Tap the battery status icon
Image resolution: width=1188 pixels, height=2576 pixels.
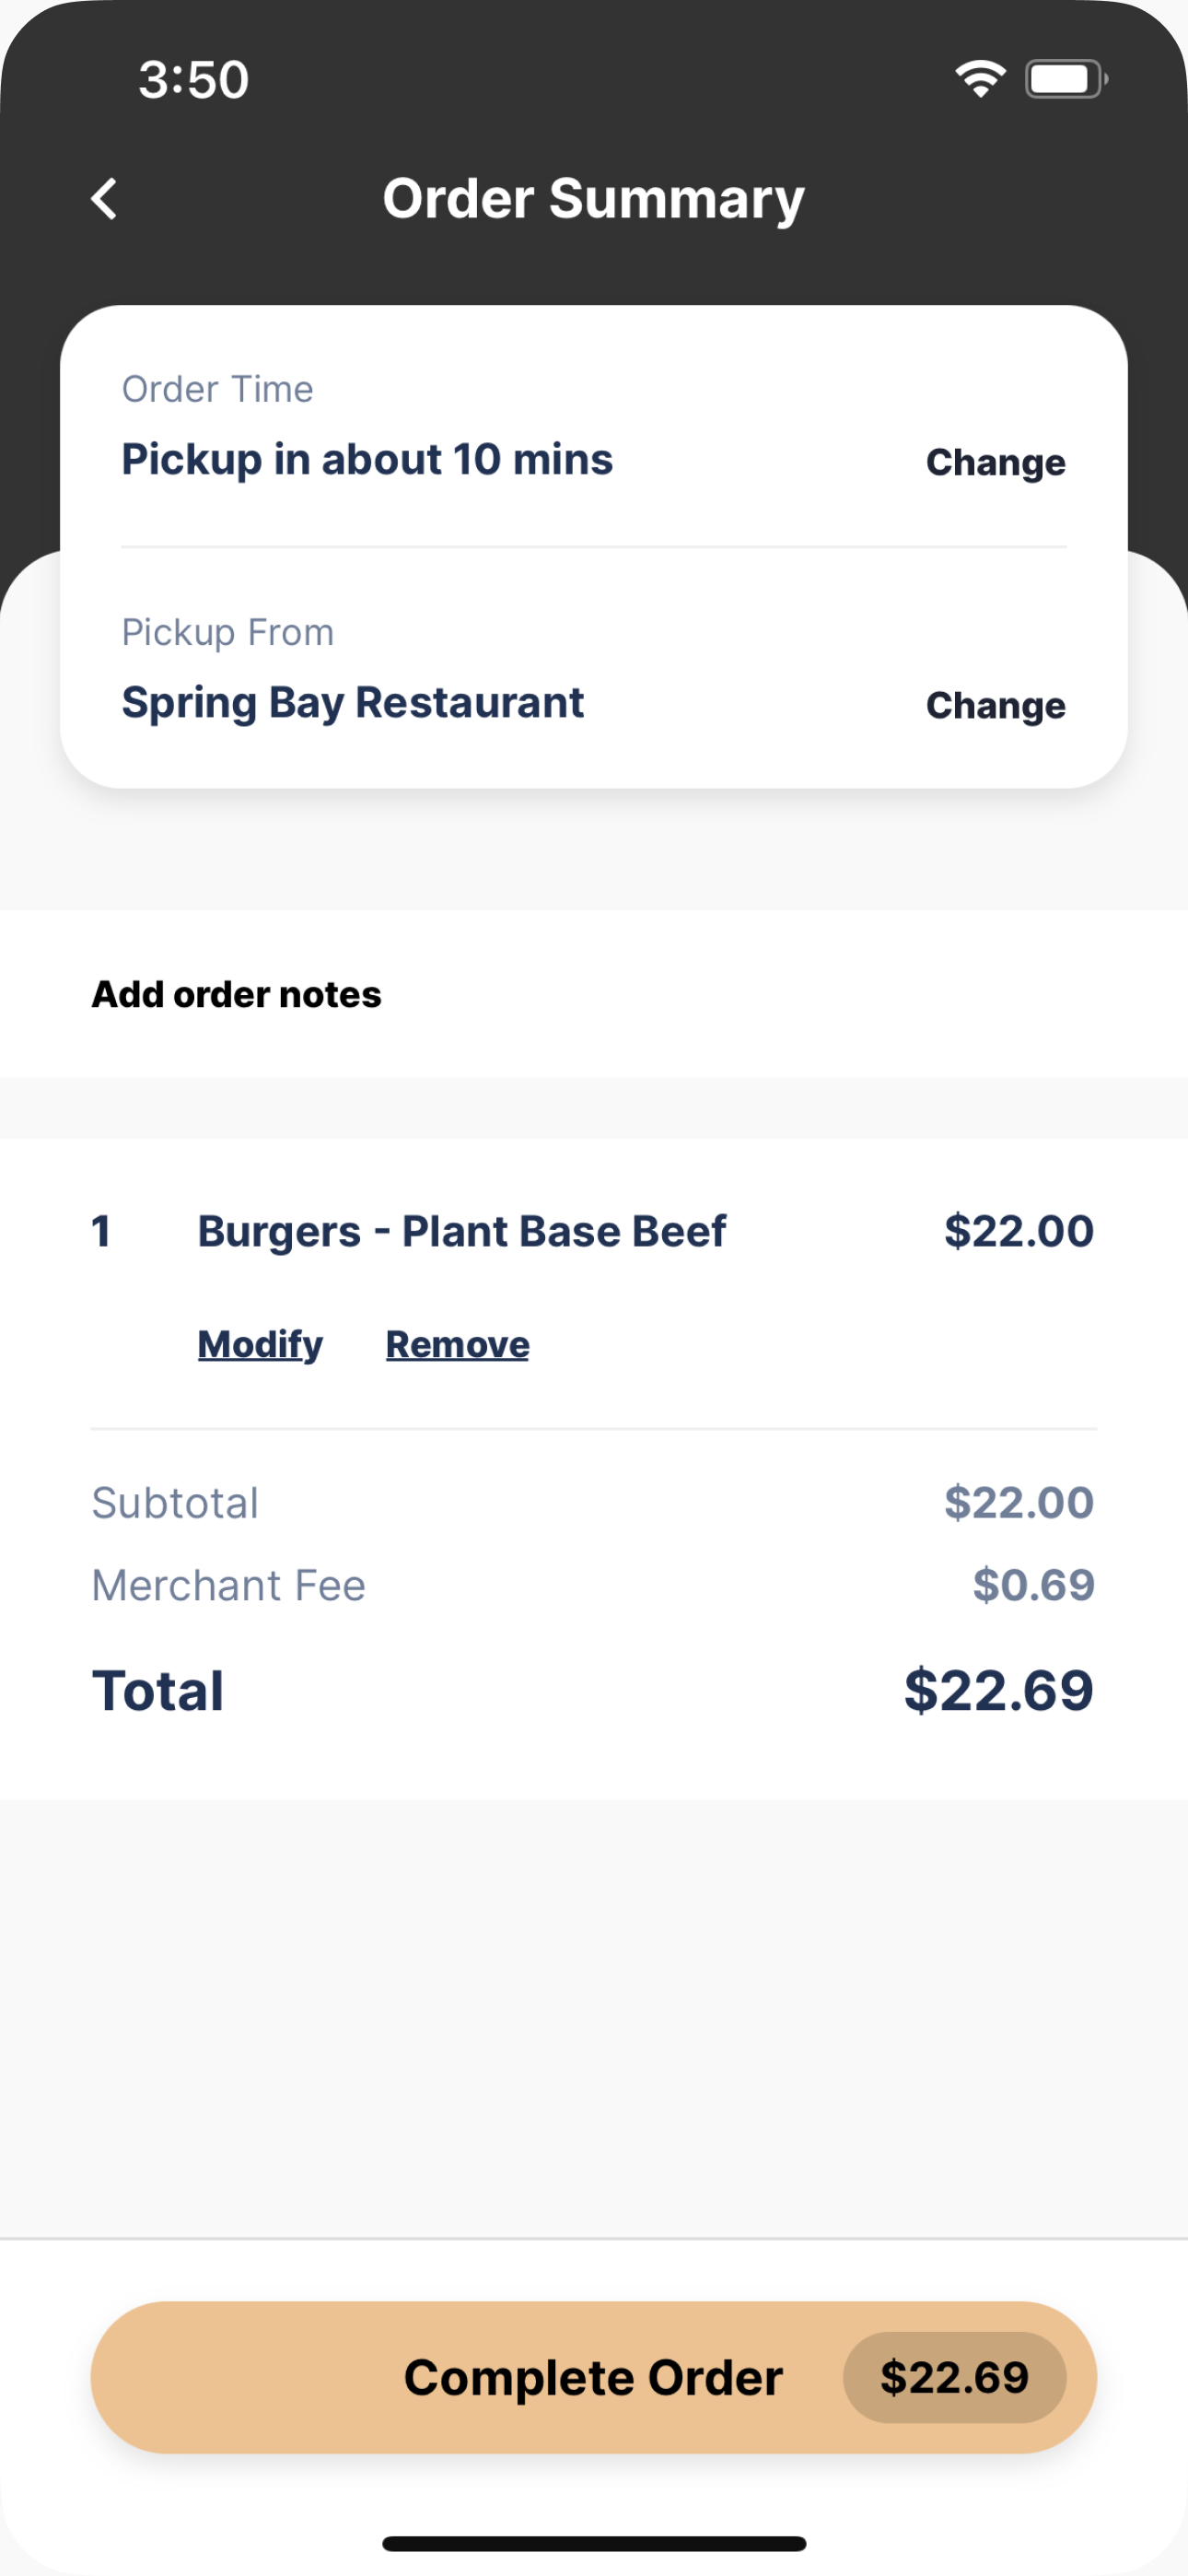pyautogui.click(x=1066, y=79)
